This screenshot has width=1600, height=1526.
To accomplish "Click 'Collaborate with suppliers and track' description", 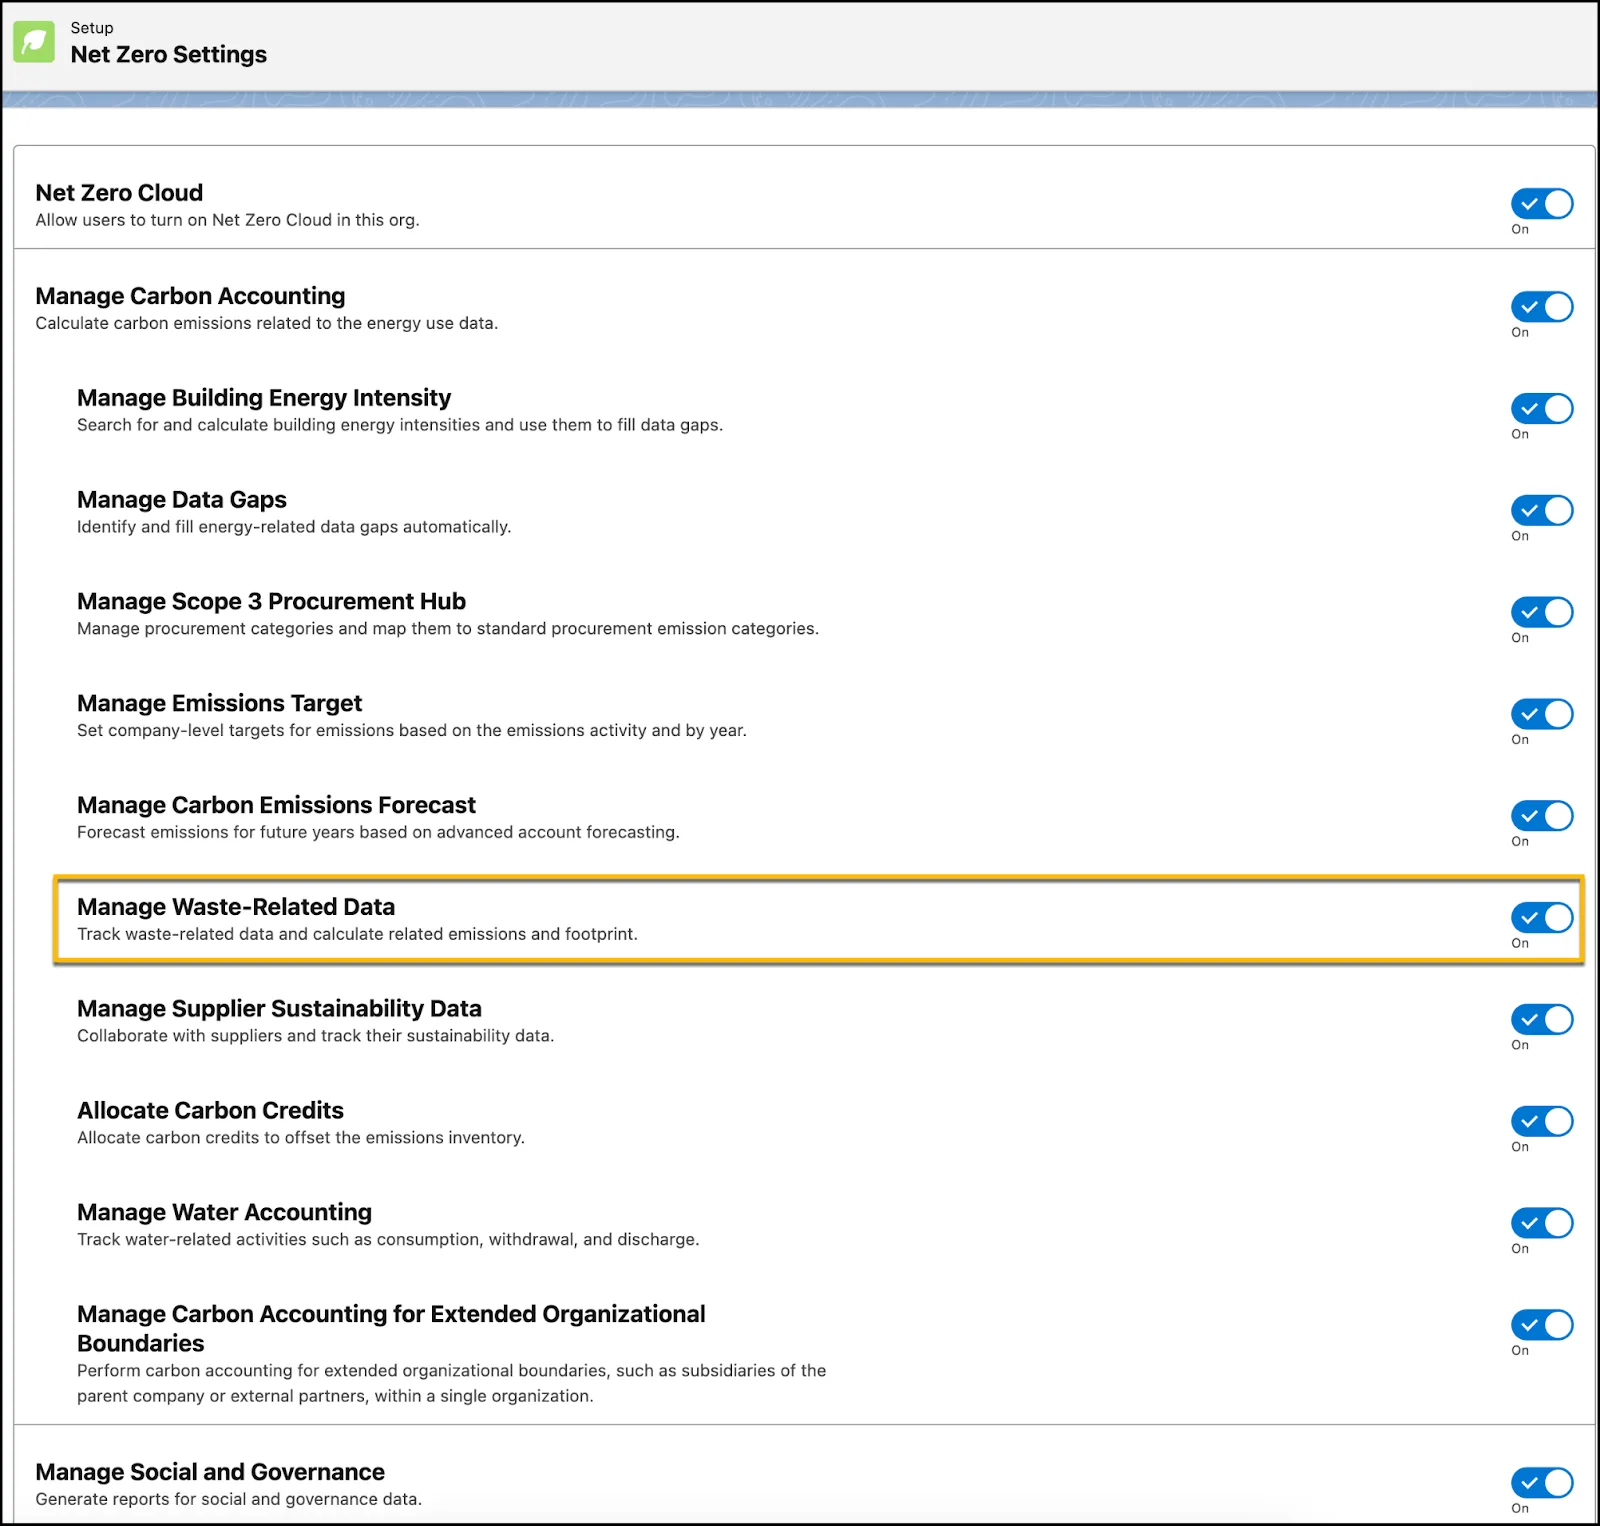I will tap(315, 1036).
